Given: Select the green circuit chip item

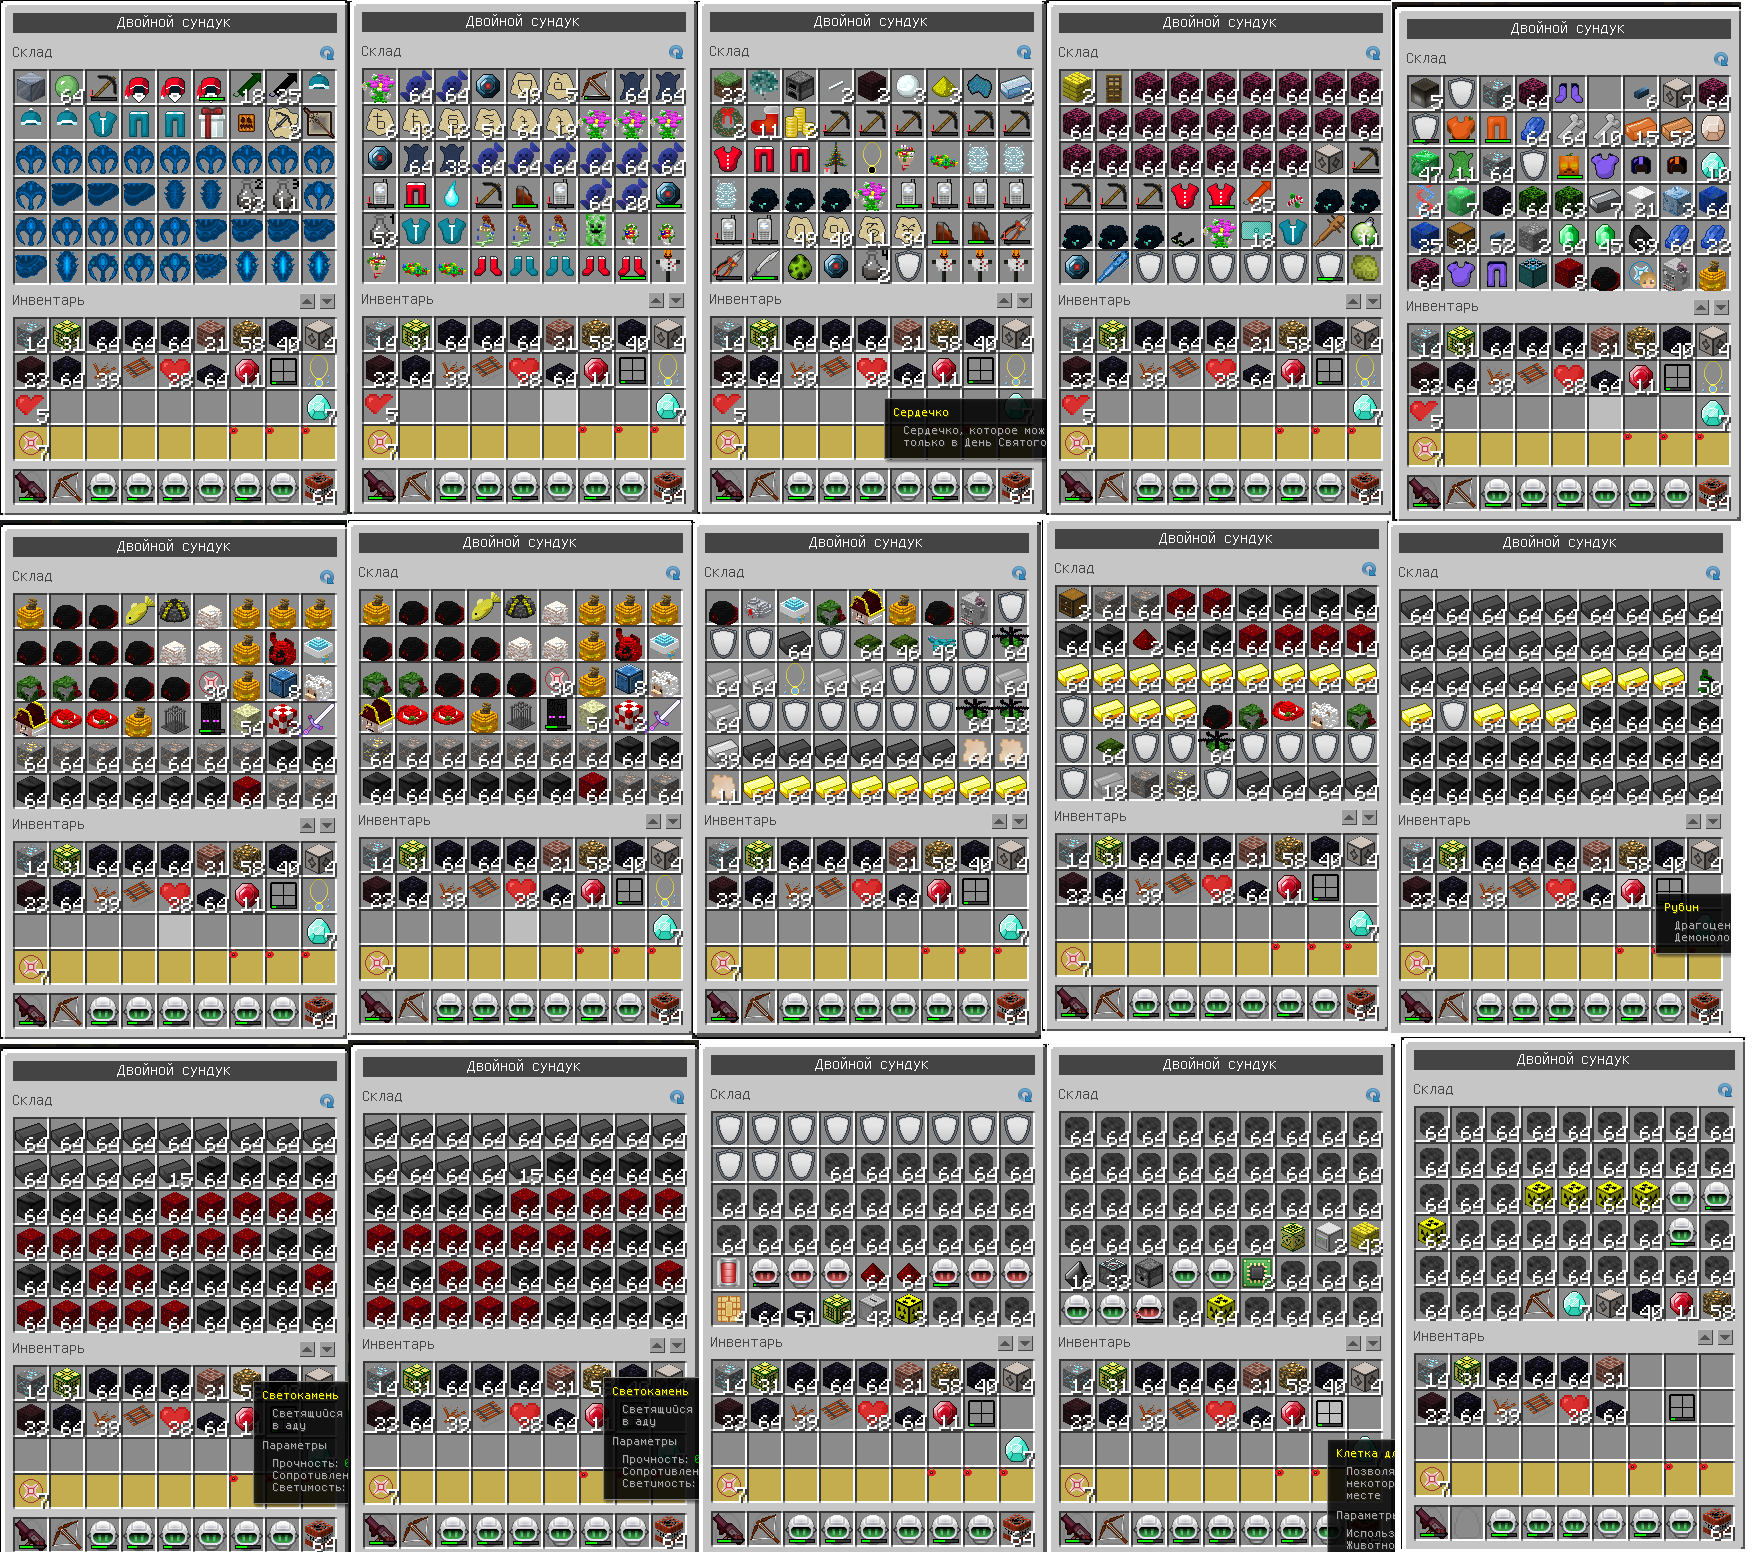Looking at the screenshot, I should pos(1256,1273).
